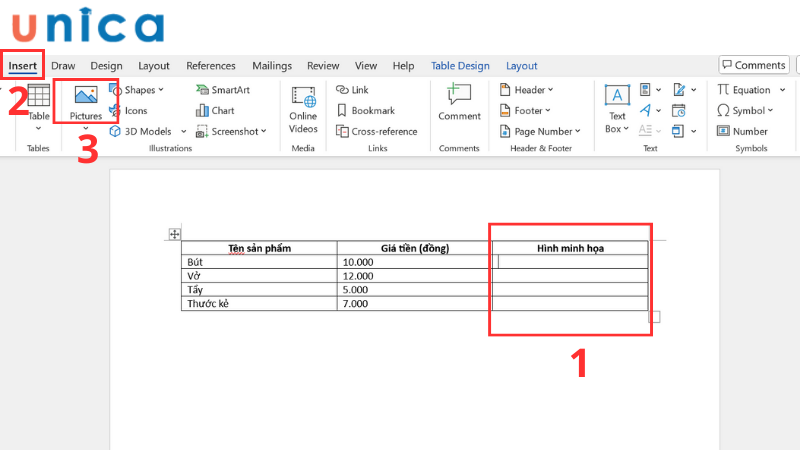Viewport: 800px width, 450px height.
Task: Insert a picture using Pictures icon
Action: tap(86, 99)
